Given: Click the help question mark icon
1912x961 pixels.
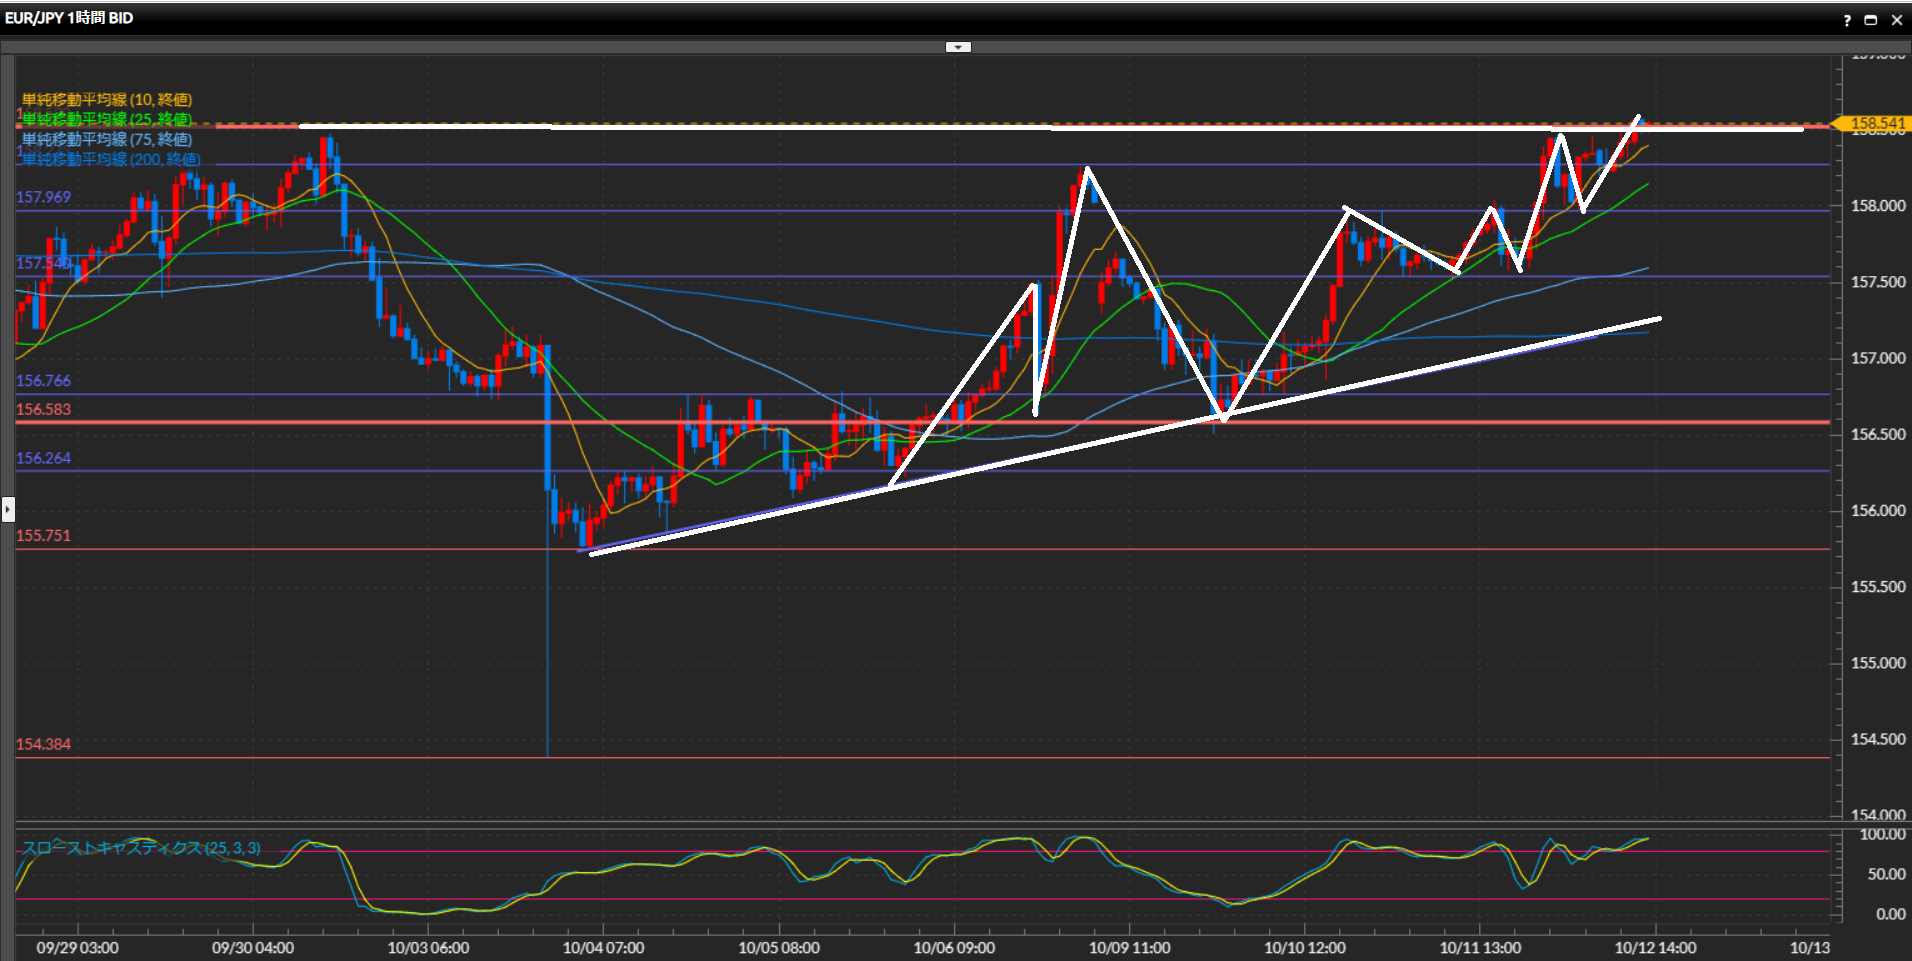Looking at the screenshot, I should 1847,20.
